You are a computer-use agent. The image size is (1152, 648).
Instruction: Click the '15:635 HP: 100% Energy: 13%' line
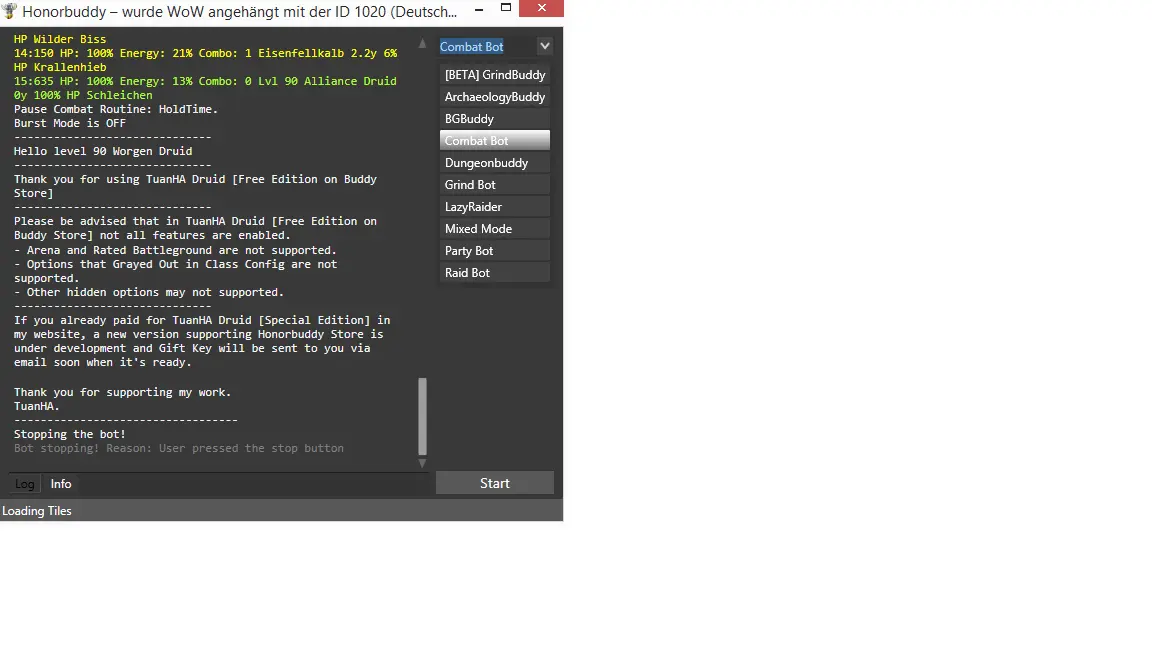205,82
